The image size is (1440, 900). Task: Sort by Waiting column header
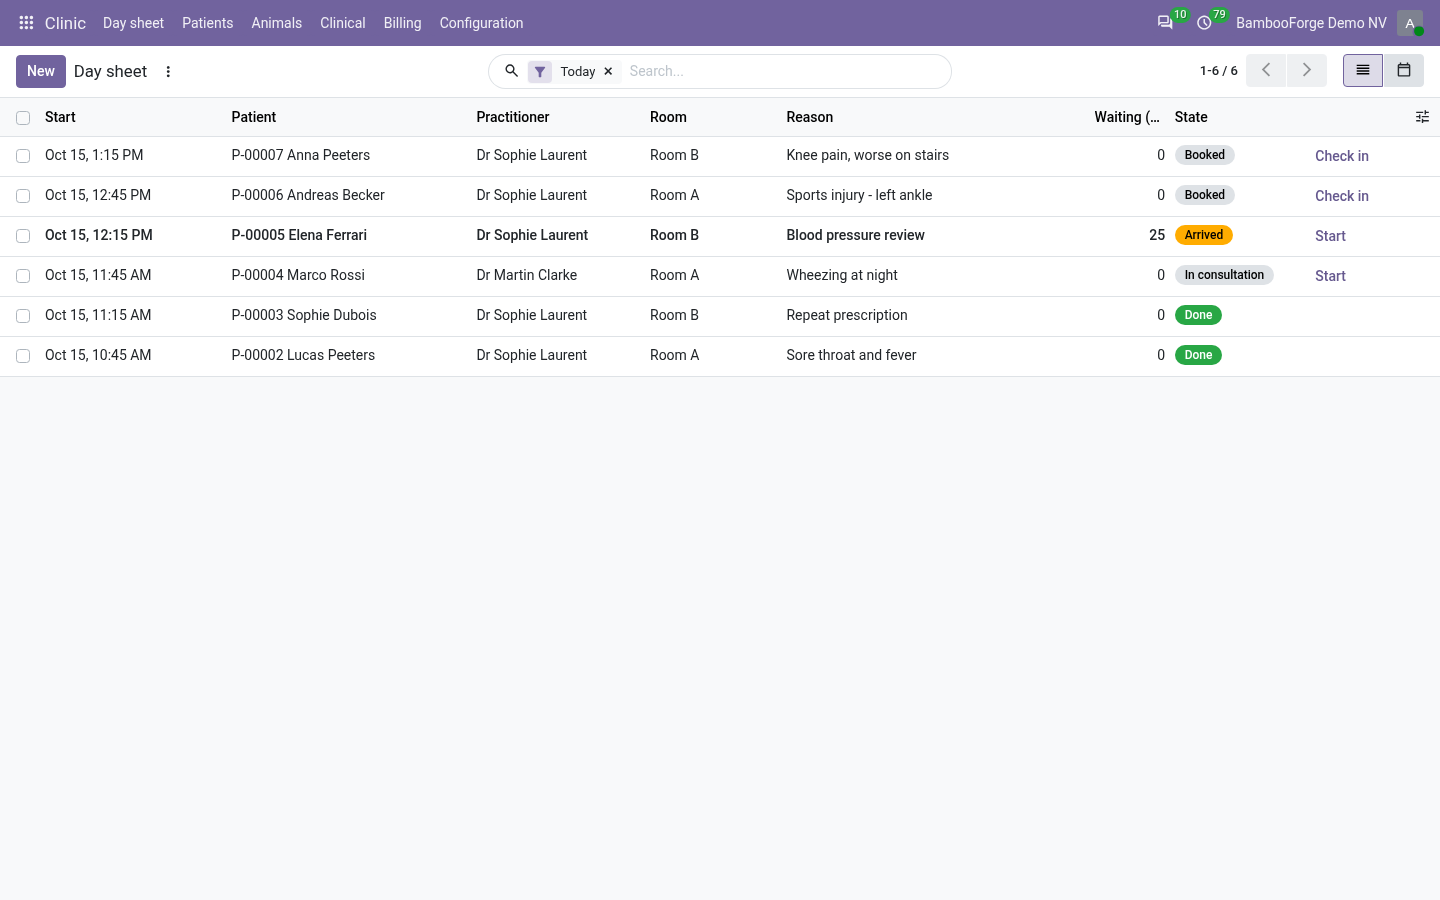click(1126, 117)
